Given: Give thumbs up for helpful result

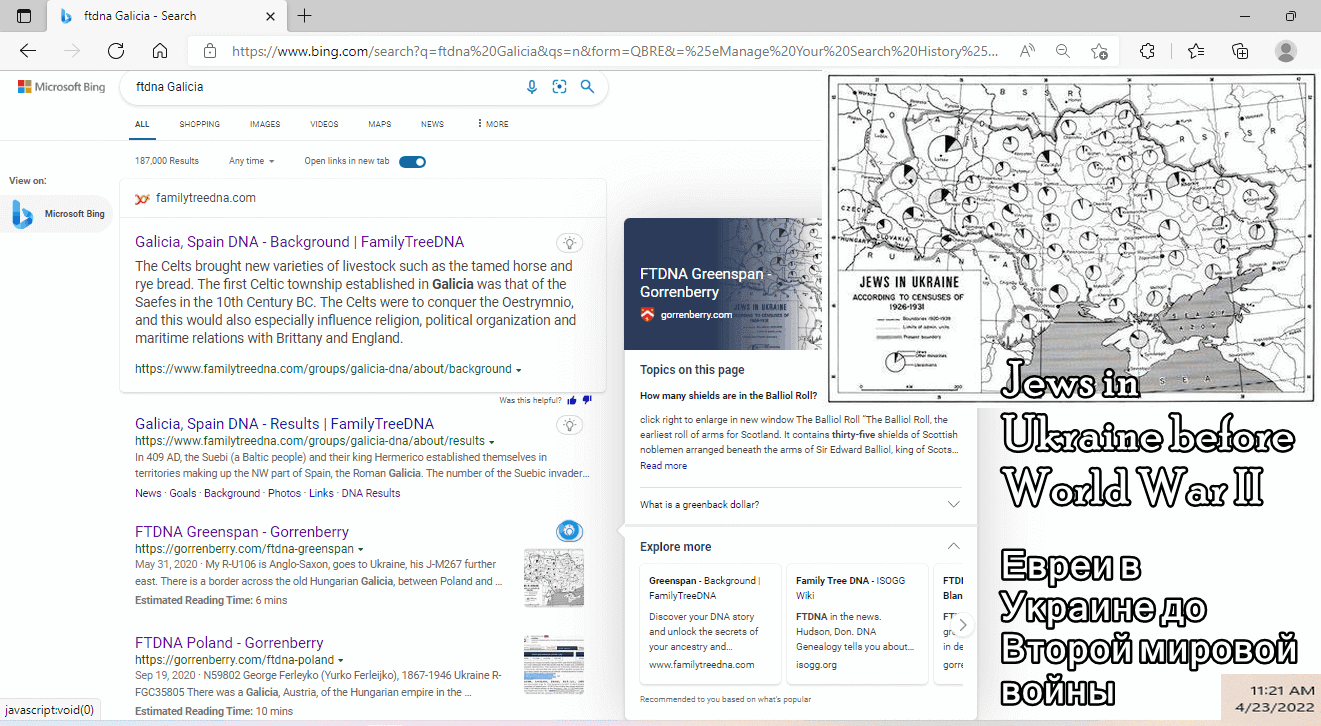Looking at the screenshot, I should coord(572,400).
